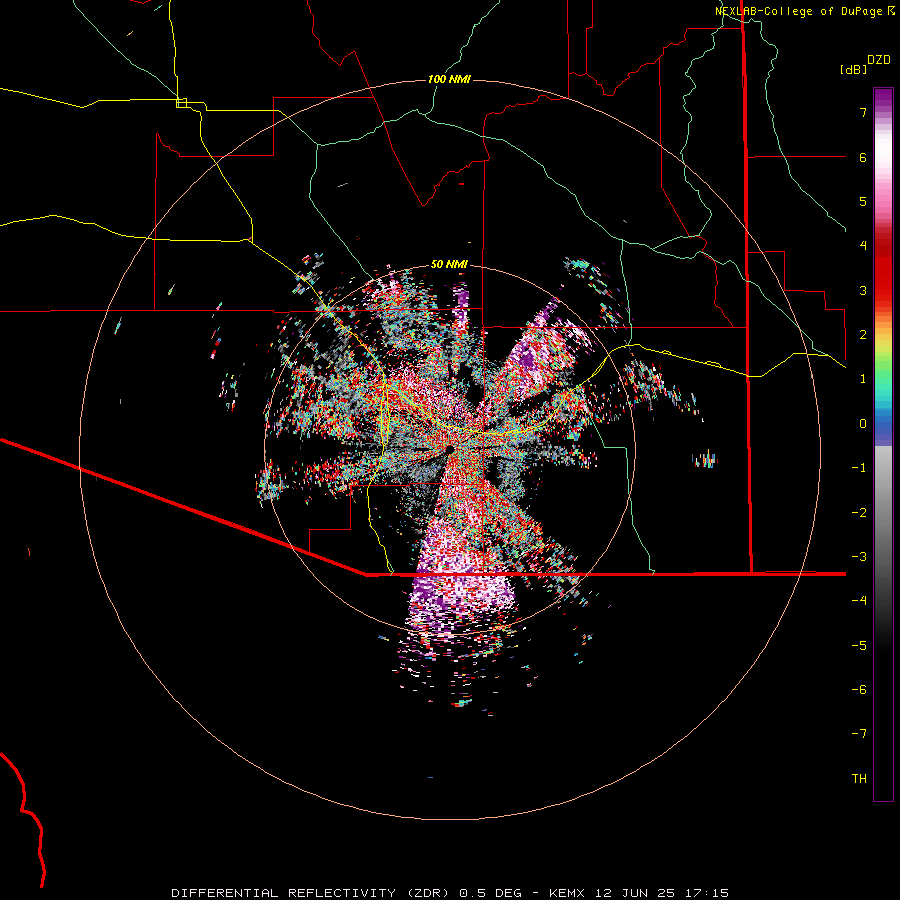Click the TH label on the color scale

tap(859, 779)
